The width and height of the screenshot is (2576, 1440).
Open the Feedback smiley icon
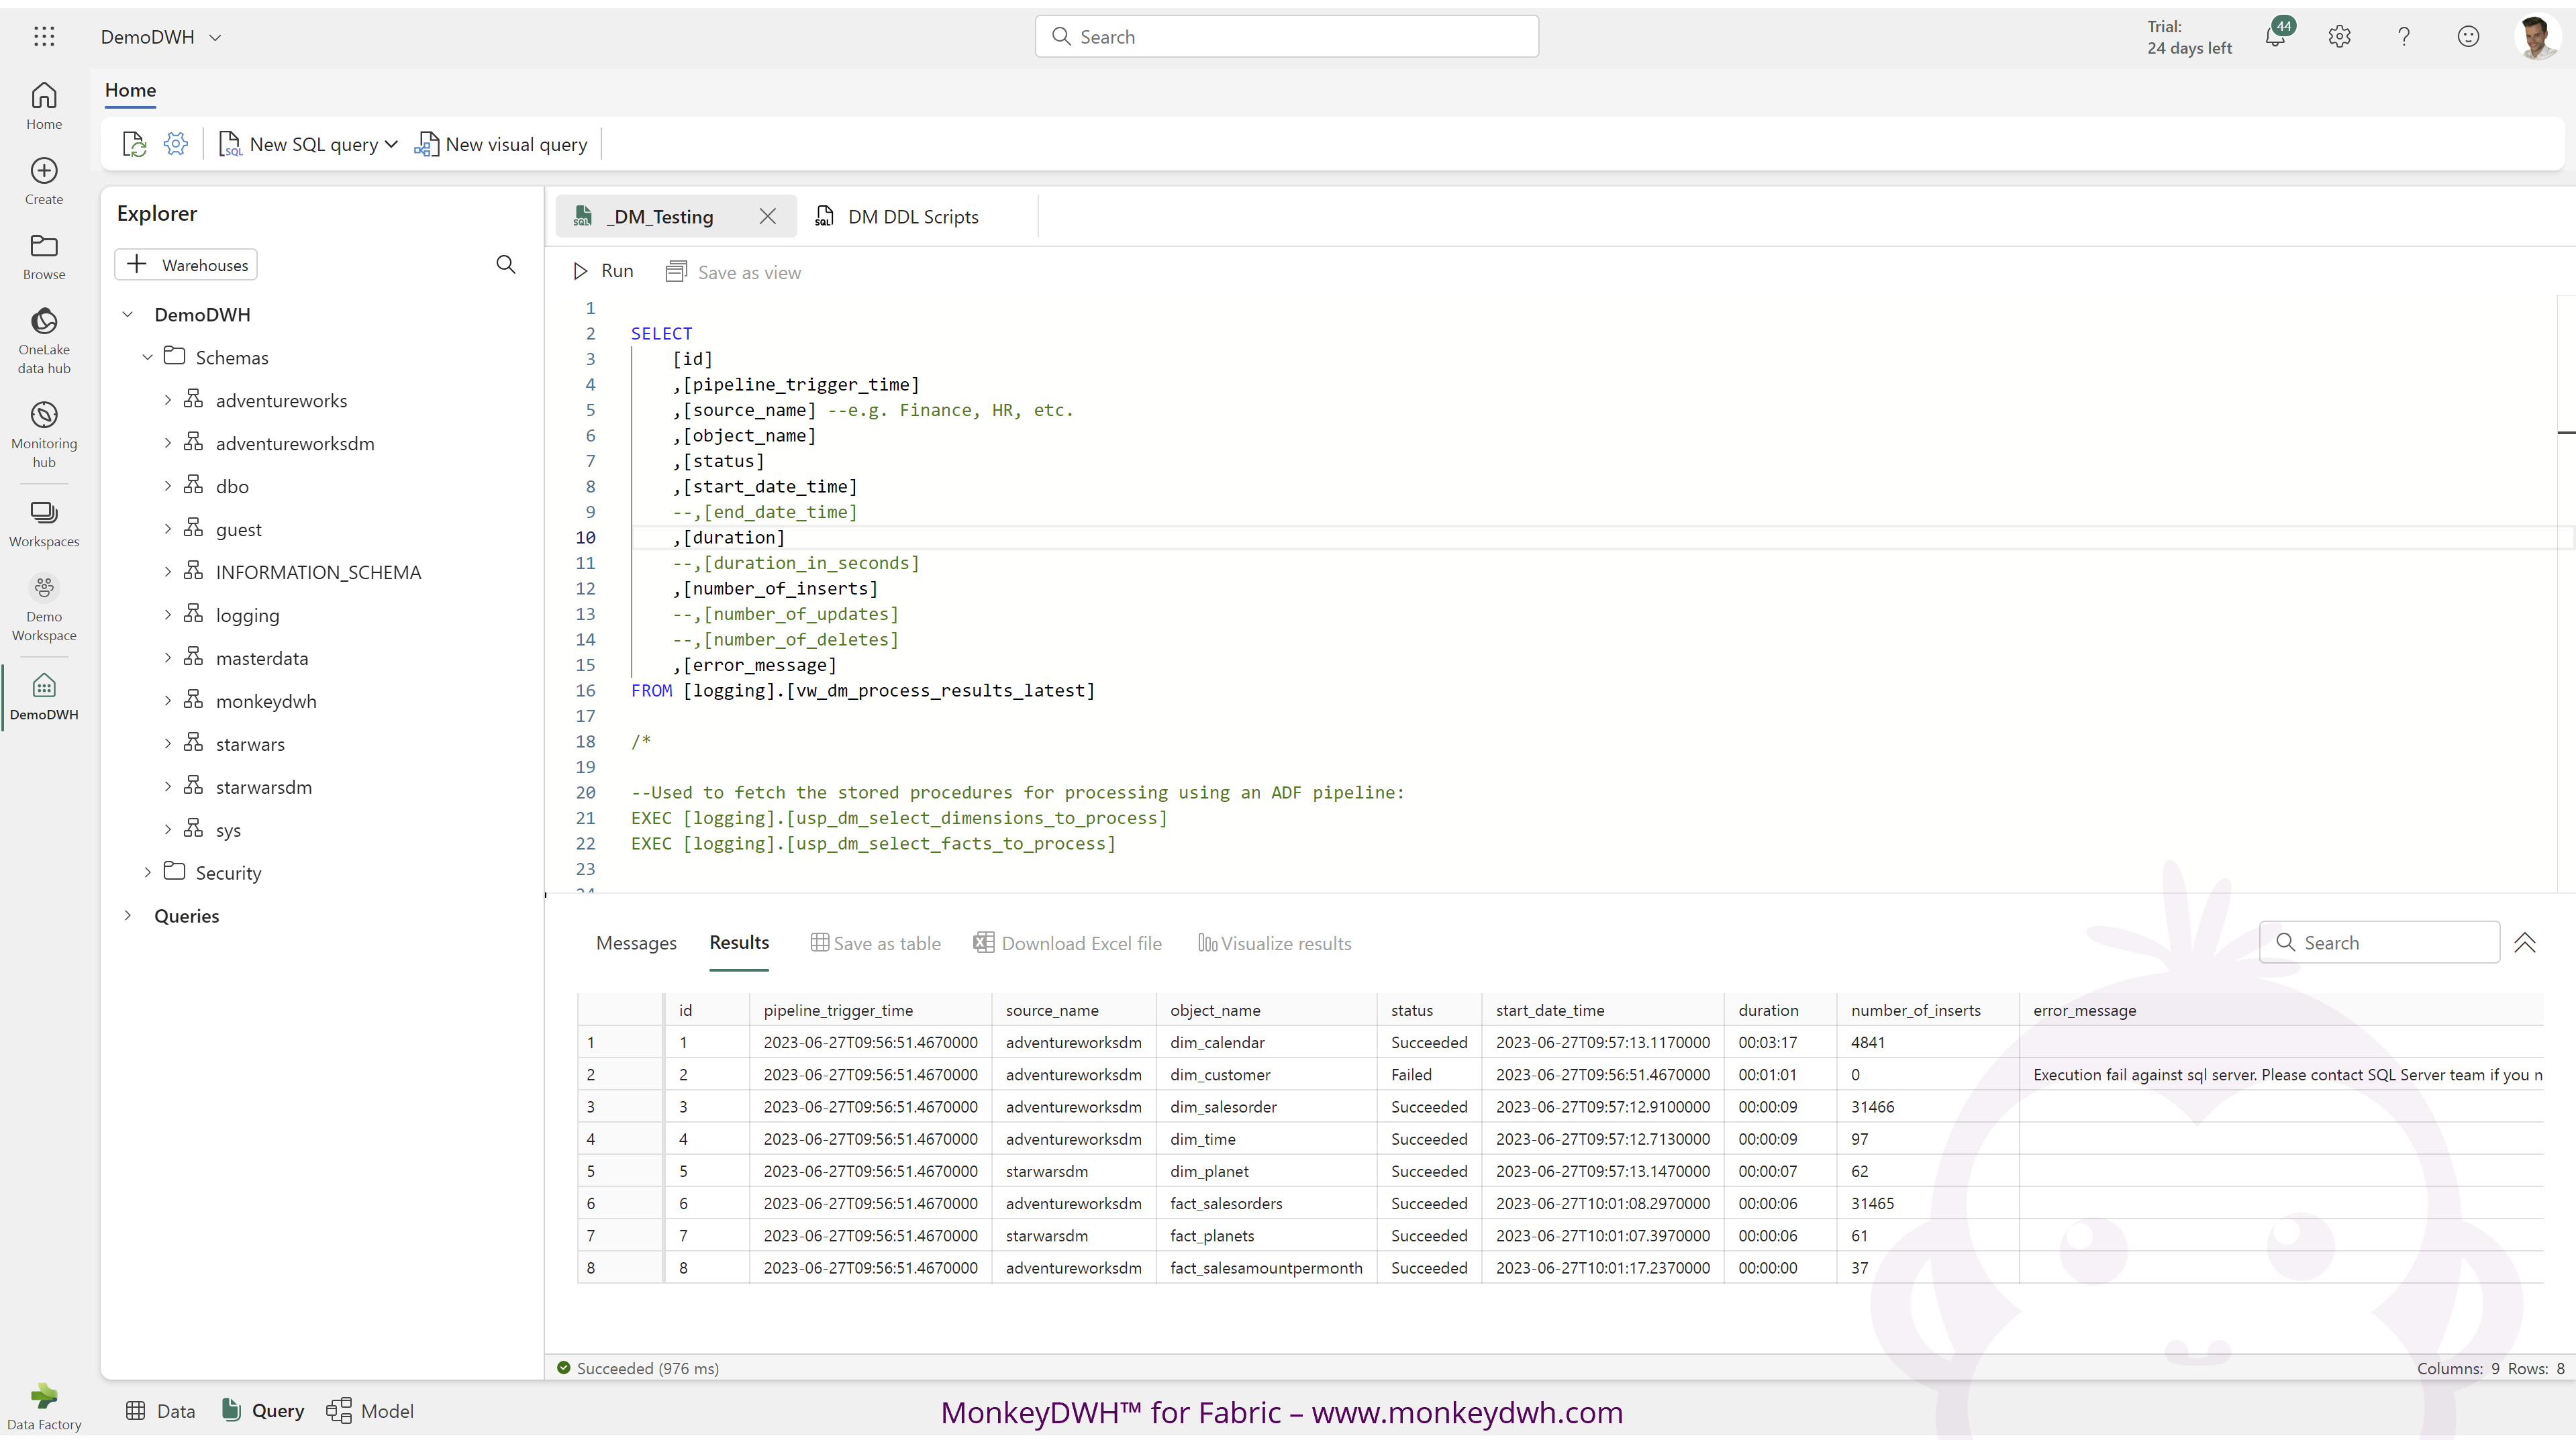point(2468,37)
